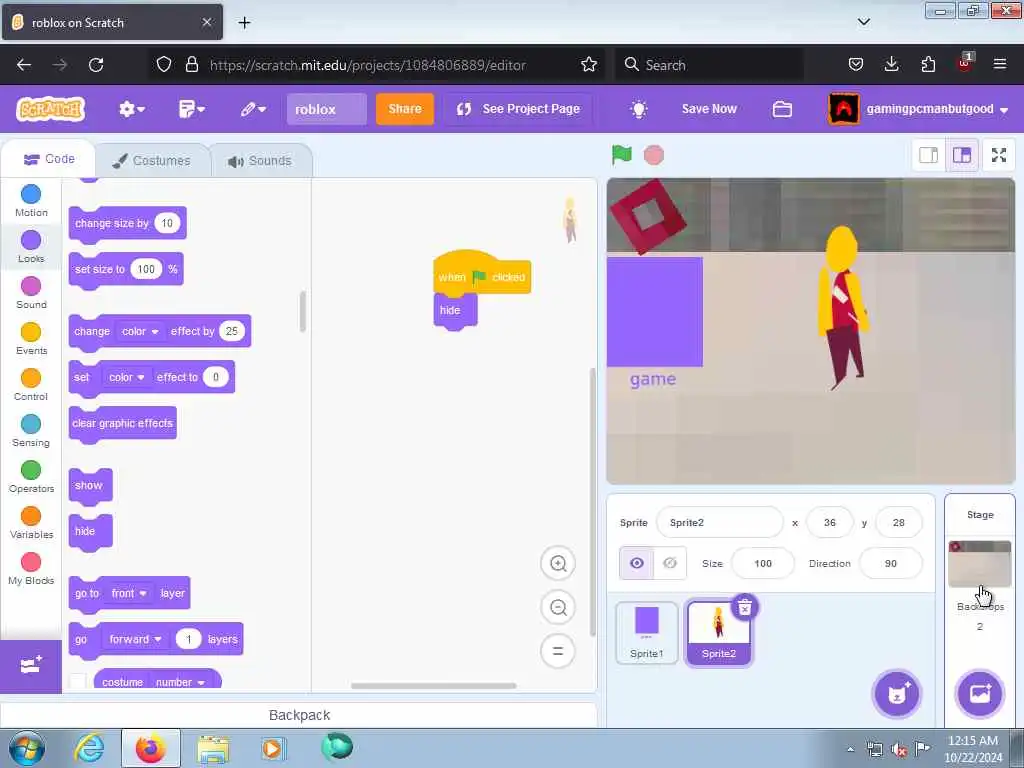Switch to large stage layout
Image resolution: width=1024 pixels, height=768 pixels.
pos(962,155)
